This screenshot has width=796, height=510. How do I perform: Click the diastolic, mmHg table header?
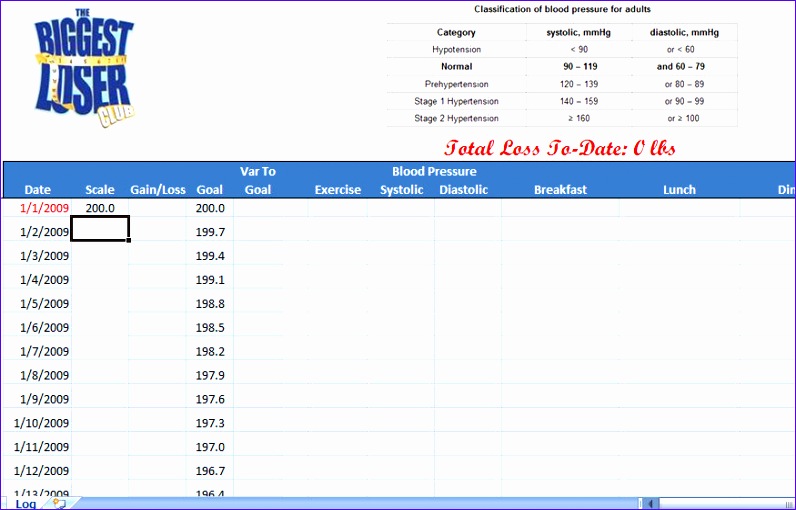point(684,32)
